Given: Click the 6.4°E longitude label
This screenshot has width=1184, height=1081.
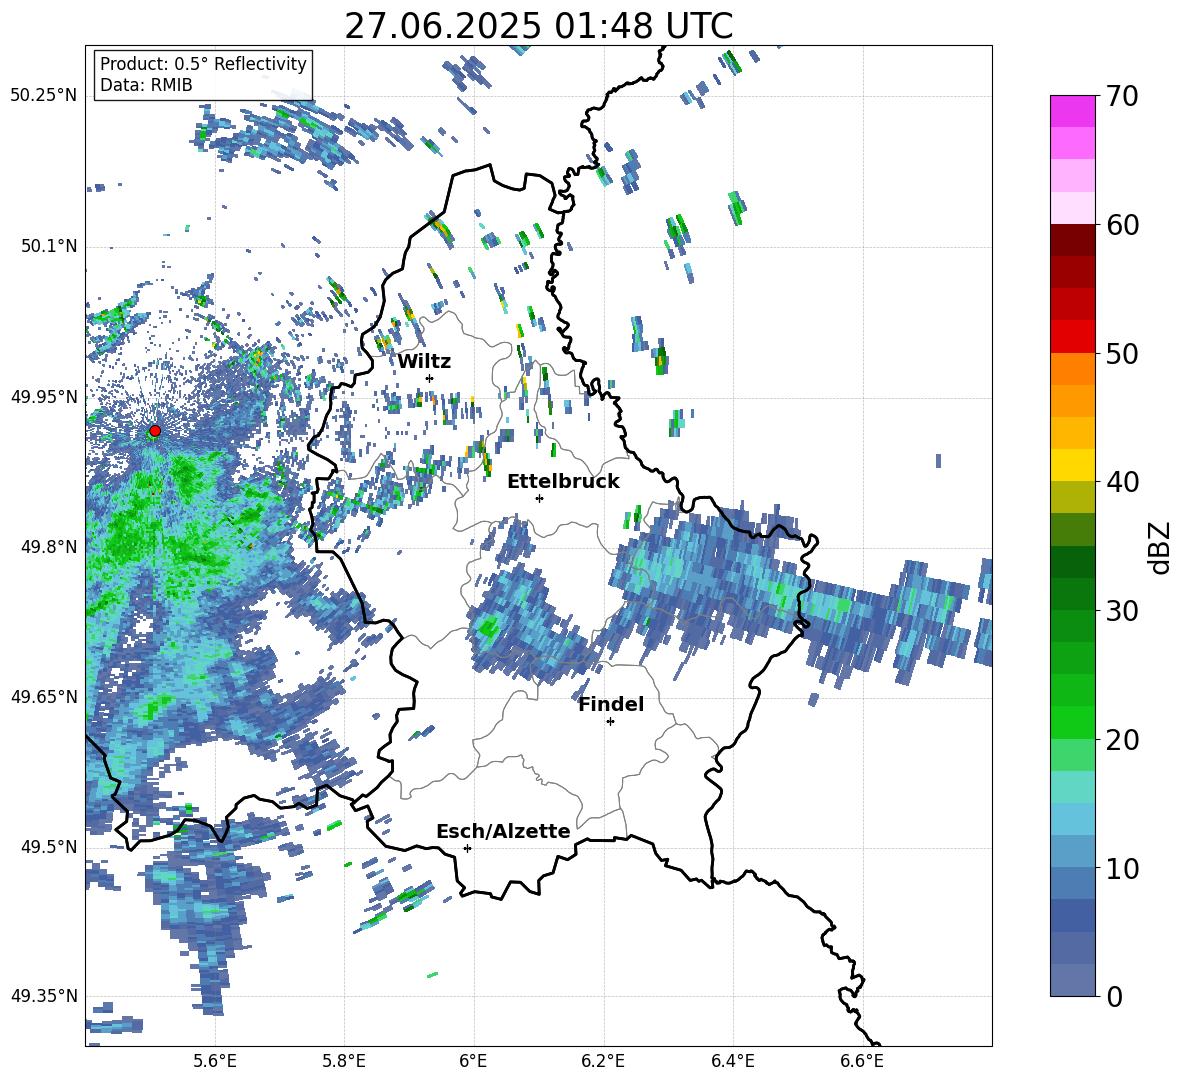Looking at the screenshot, I should pos(732,1062).
